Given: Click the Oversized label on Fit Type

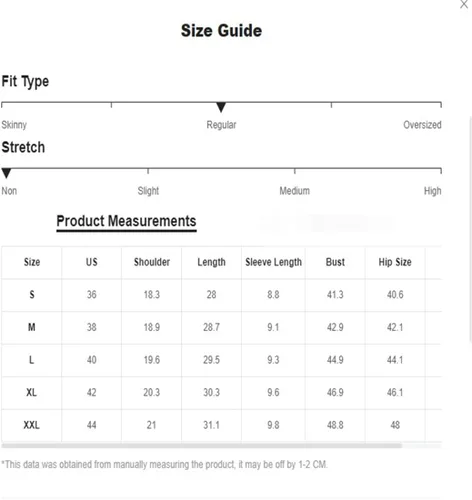Looking at the screenshot, I should coord(422,125).
